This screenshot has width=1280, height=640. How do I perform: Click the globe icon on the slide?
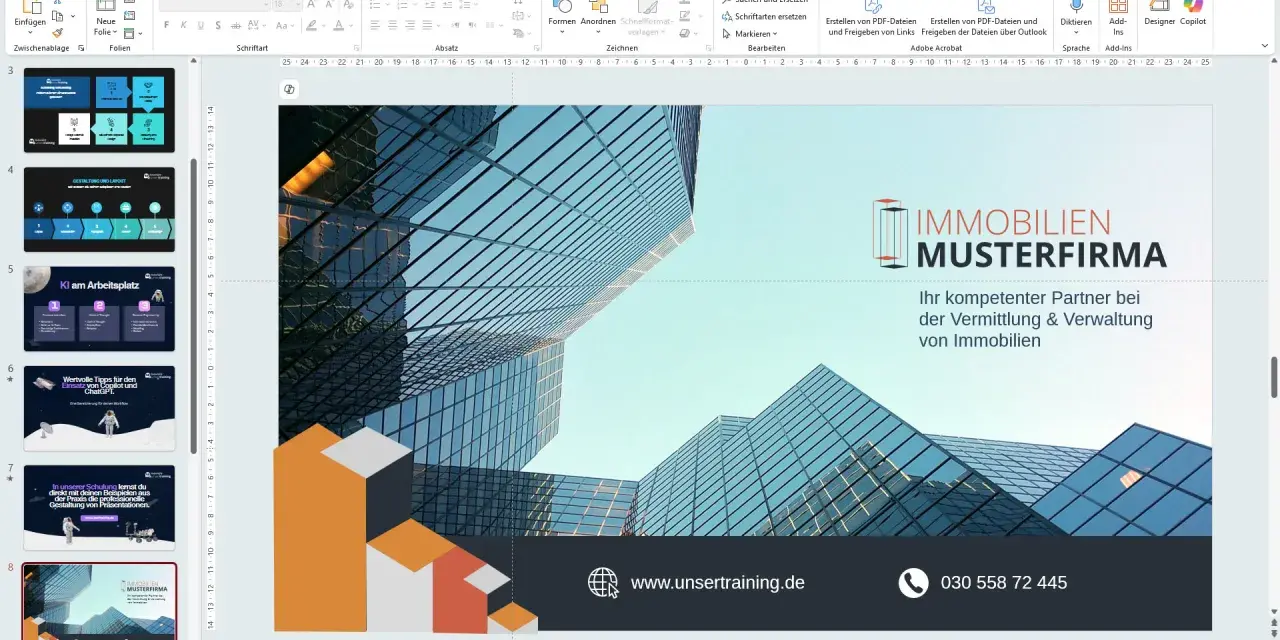click(603, 582)
